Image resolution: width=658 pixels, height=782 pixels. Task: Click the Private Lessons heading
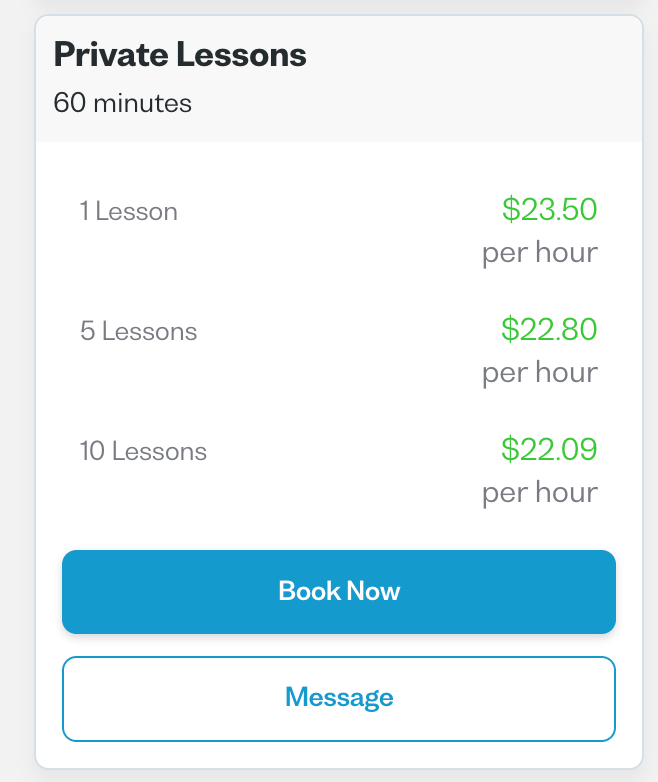coord(180,54)
